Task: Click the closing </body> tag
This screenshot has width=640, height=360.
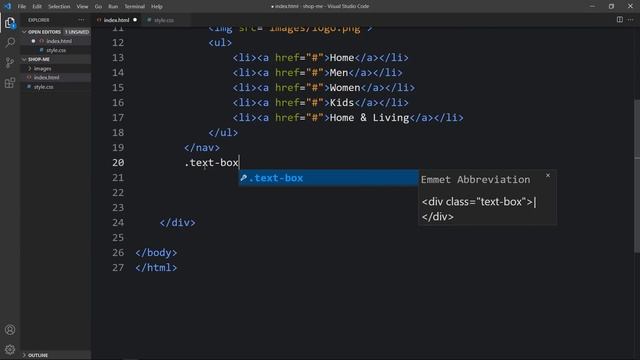Action: tap(156, 253)
